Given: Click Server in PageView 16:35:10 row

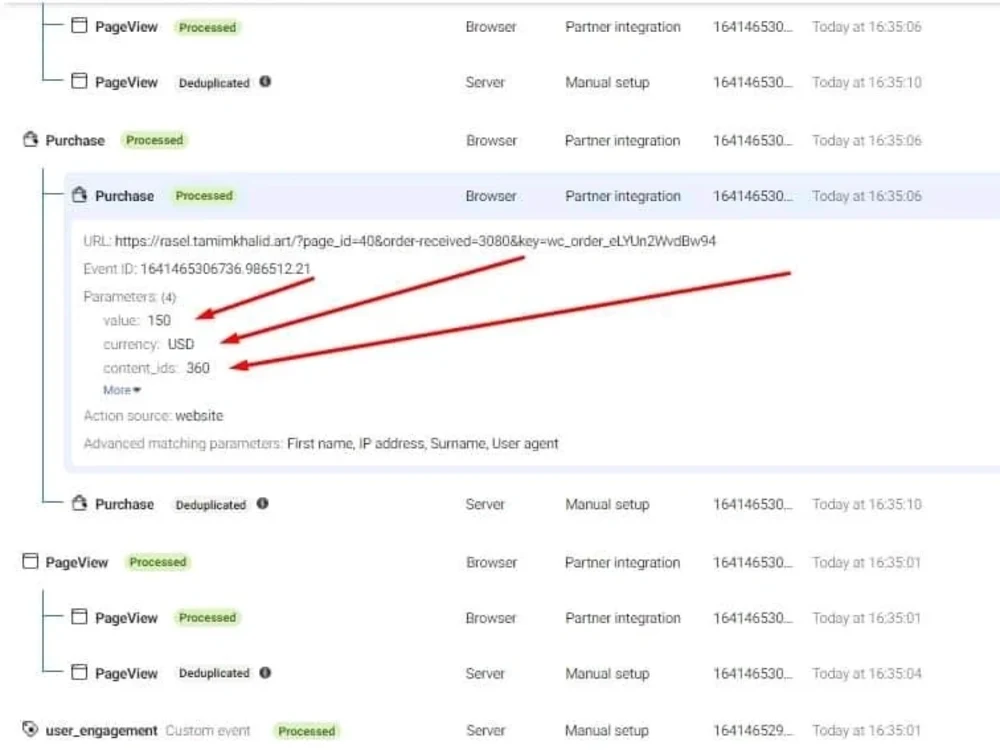Looking at the screenshot, I should tap(485, 82).
